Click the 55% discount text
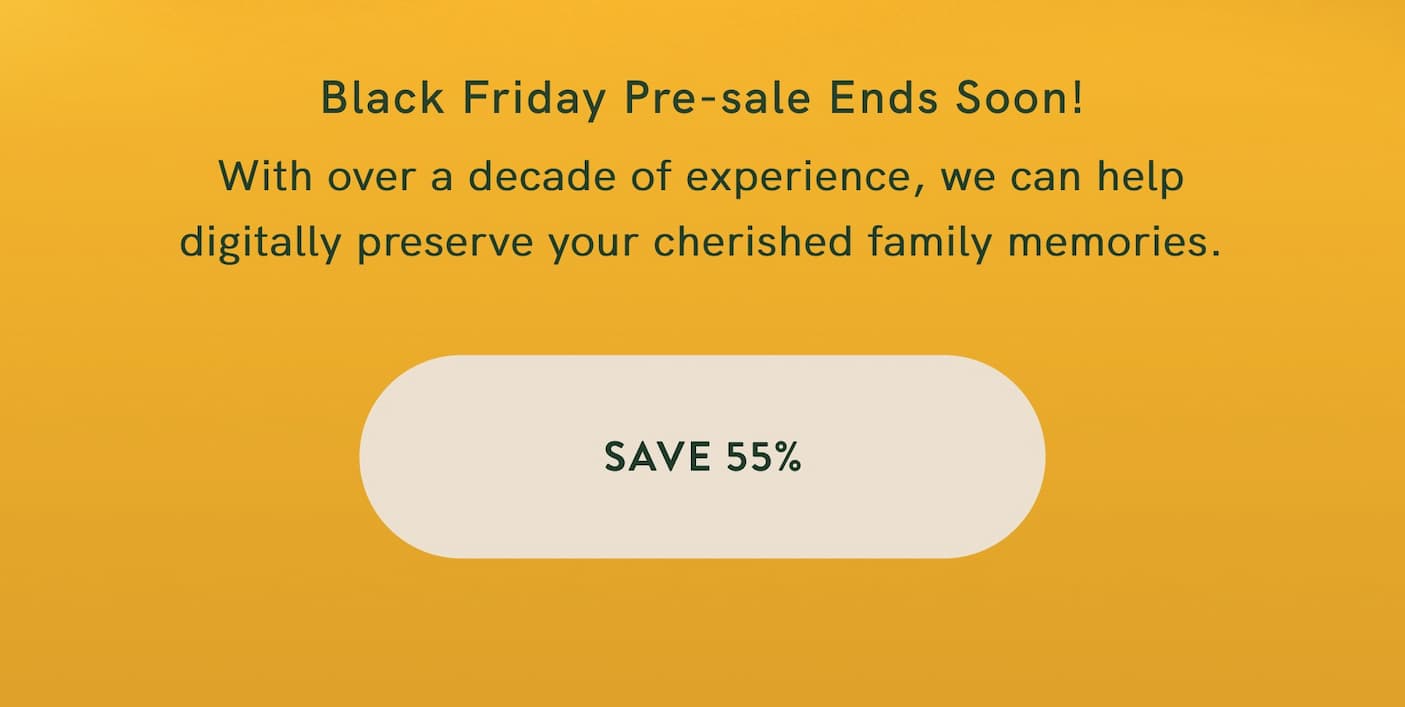 pos(762,457)
